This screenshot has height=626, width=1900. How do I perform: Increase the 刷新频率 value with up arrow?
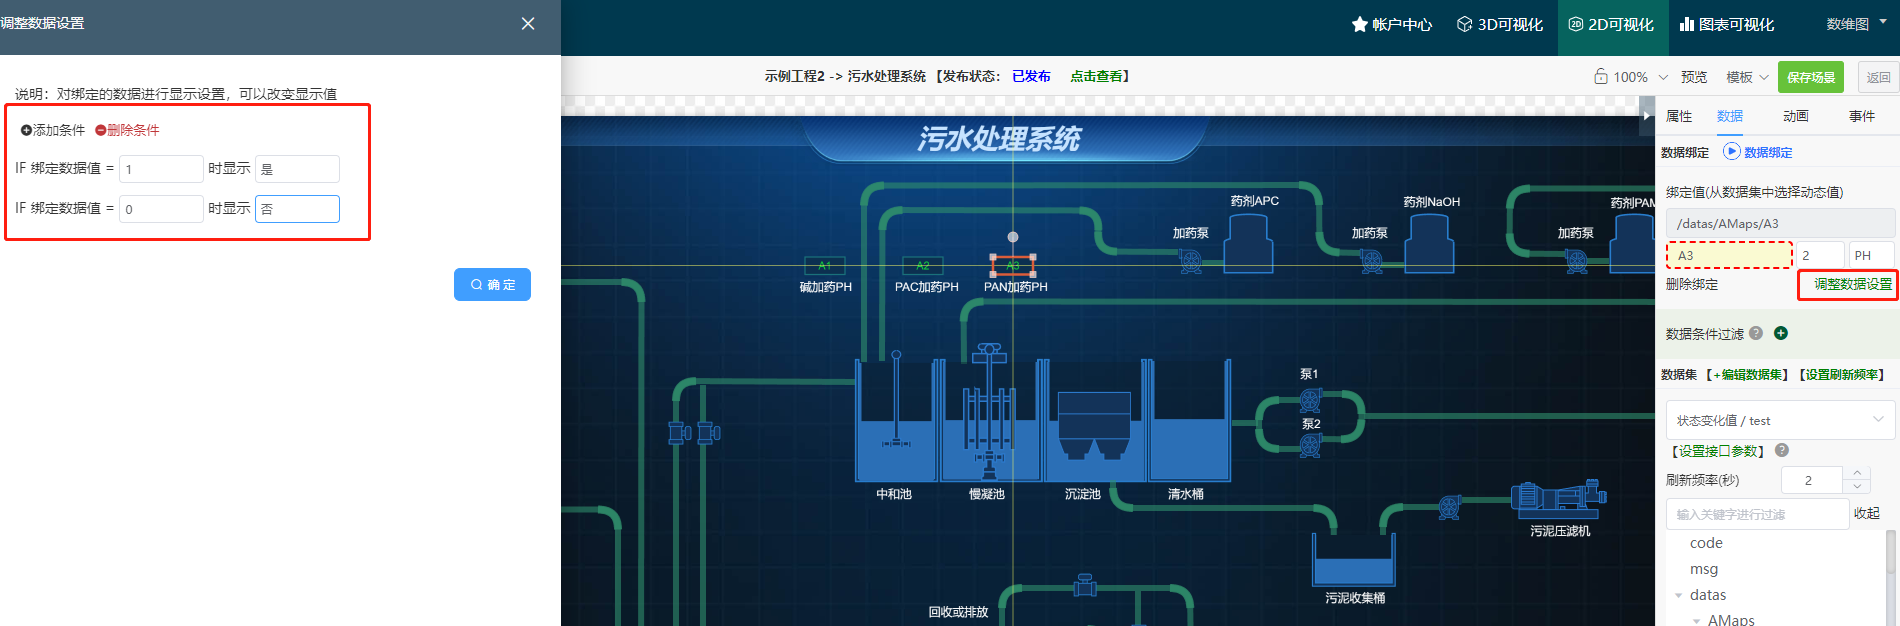pyautogui.click(x=1857, y=473)
